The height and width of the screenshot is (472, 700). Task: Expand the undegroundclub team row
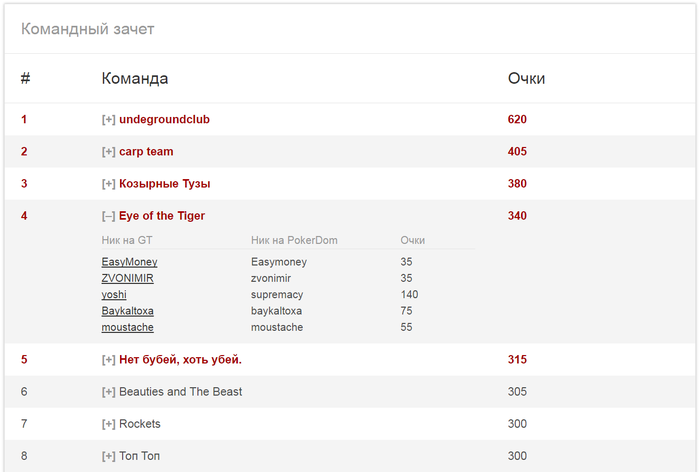108,120
